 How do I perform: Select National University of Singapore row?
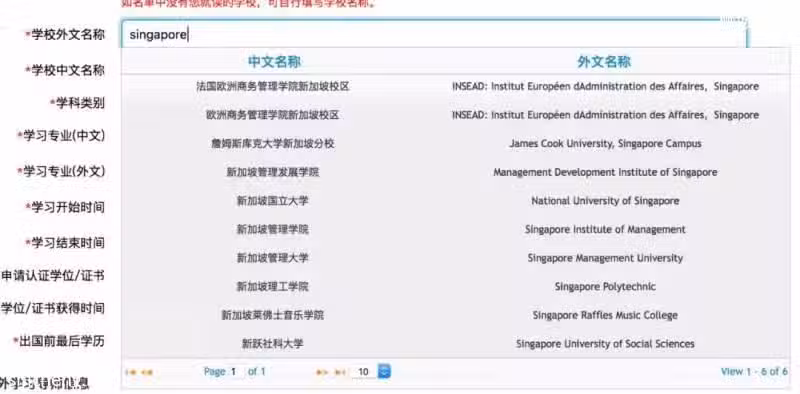(x=455, y=201)
